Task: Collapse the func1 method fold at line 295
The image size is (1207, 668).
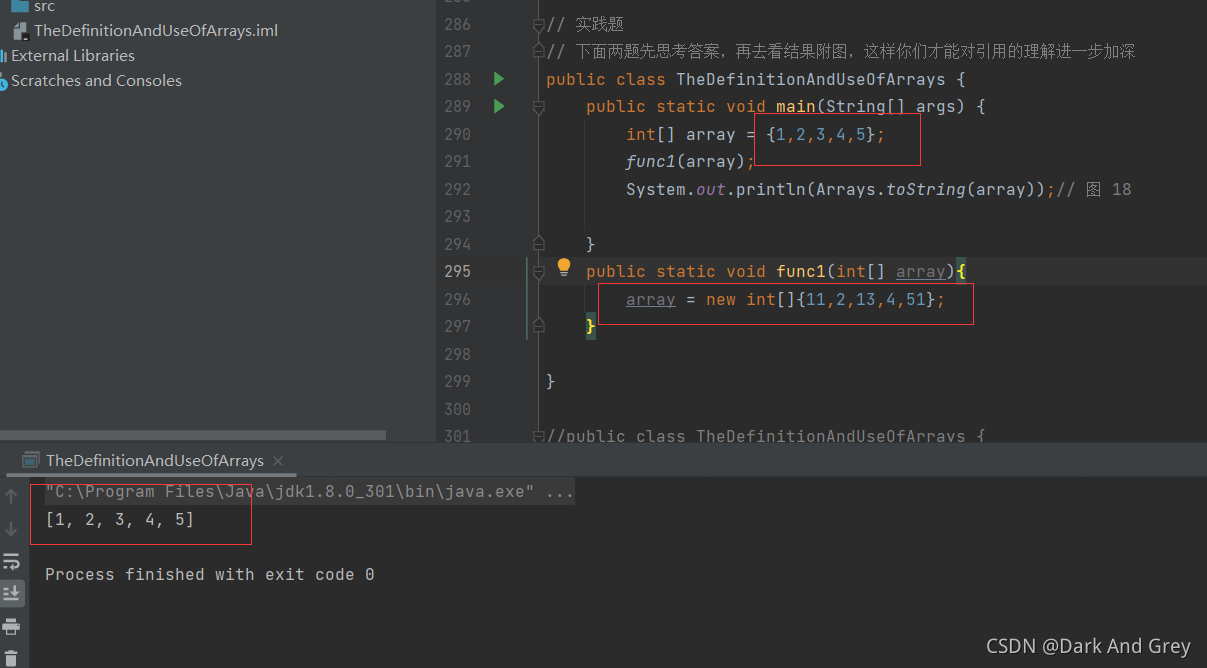Action: point(539,271)
